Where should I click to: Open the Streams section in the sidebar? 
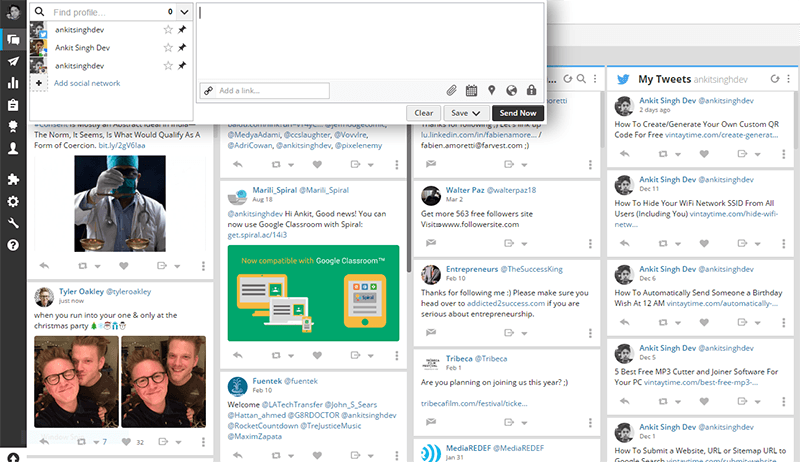(13, 39)
